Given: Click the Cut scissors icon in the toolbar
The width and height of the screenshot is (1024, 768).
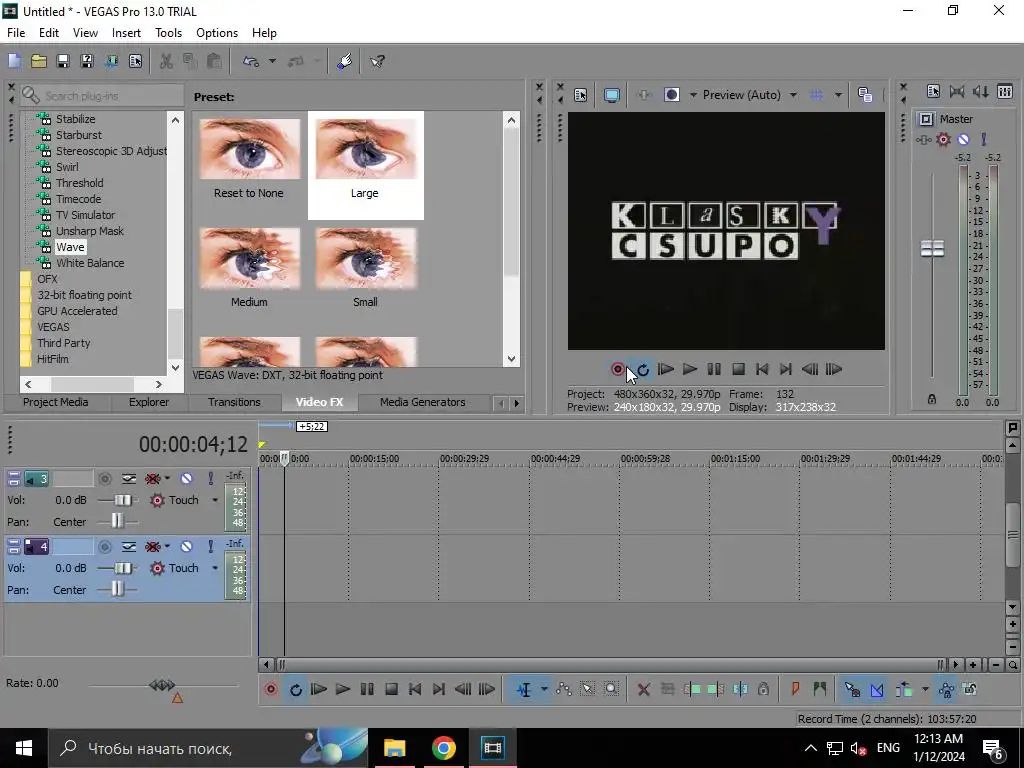Looking at the screenshot, I should click(166, 61).
